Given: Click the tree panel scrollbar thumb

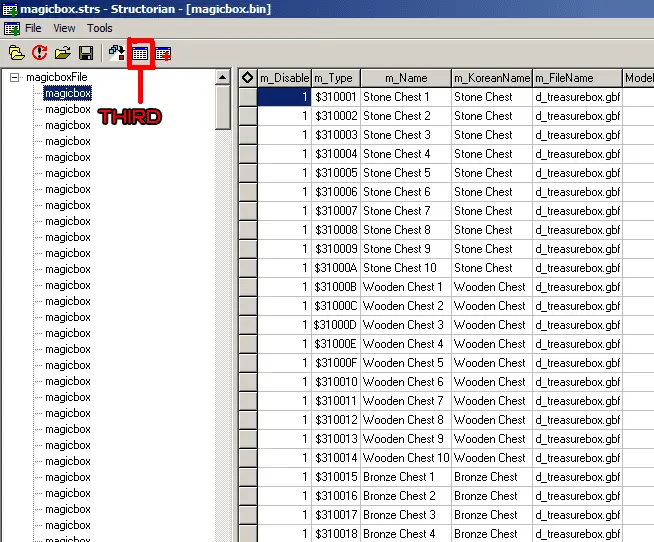Looking at the screenshot, I should [223, 108].
